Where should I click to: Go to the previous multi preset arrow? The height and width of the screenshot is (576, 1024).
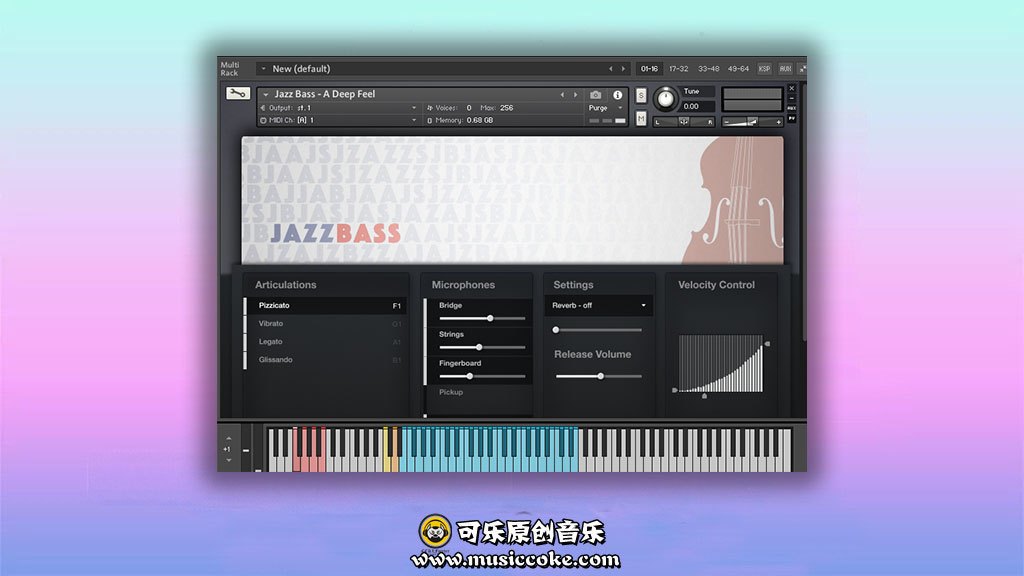click(x=612, y=69)
